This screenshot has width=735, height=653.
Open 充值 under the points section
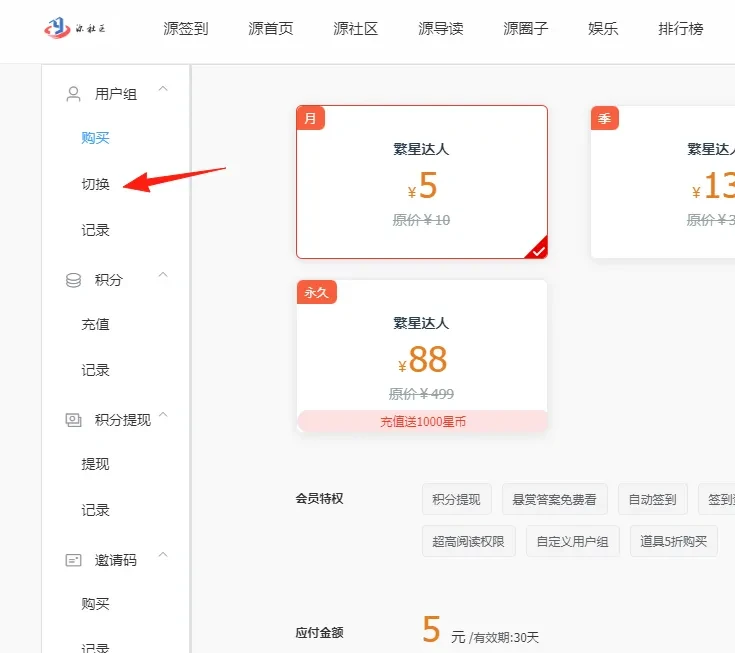pyautogui.click(x=96, y=324)
